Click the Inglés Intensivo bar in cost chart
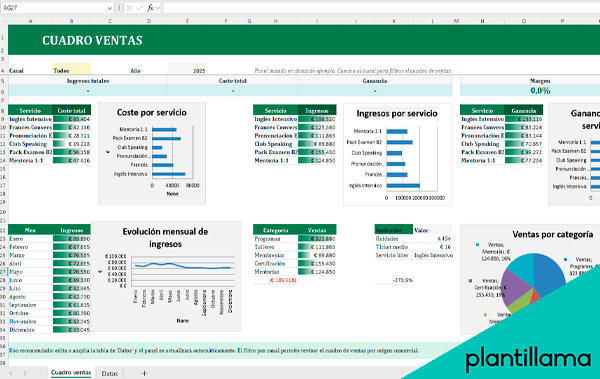The image size is (600, 379). (x=169, y=174)
